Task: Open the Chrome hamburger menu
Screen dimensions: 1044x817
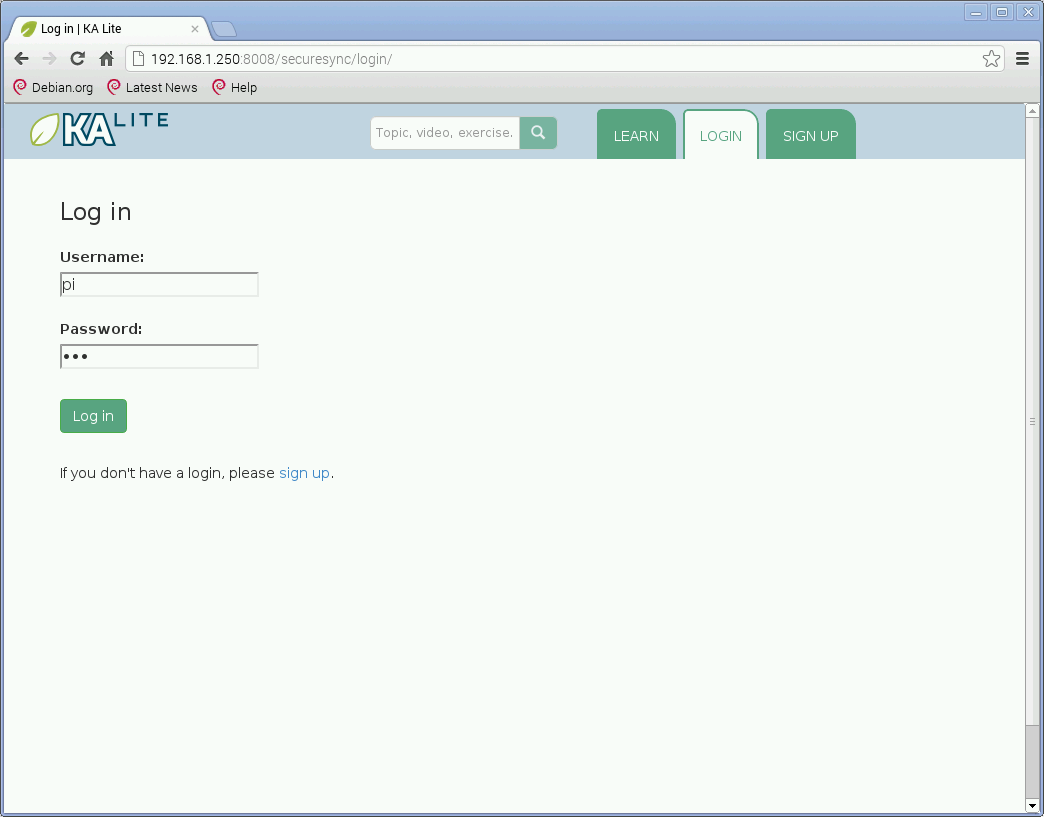Action: pos(1022,59)
